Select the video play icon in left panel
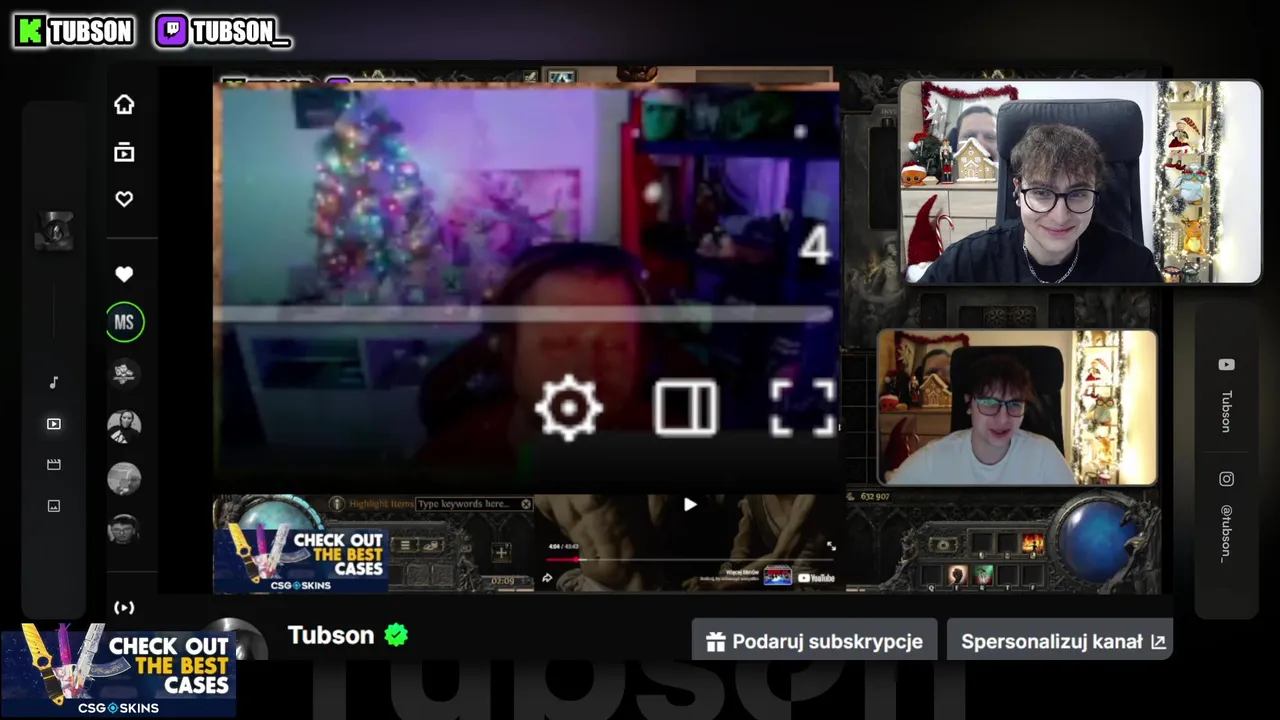Screen dimensions: 1280x720 click(x=54, y=424)
